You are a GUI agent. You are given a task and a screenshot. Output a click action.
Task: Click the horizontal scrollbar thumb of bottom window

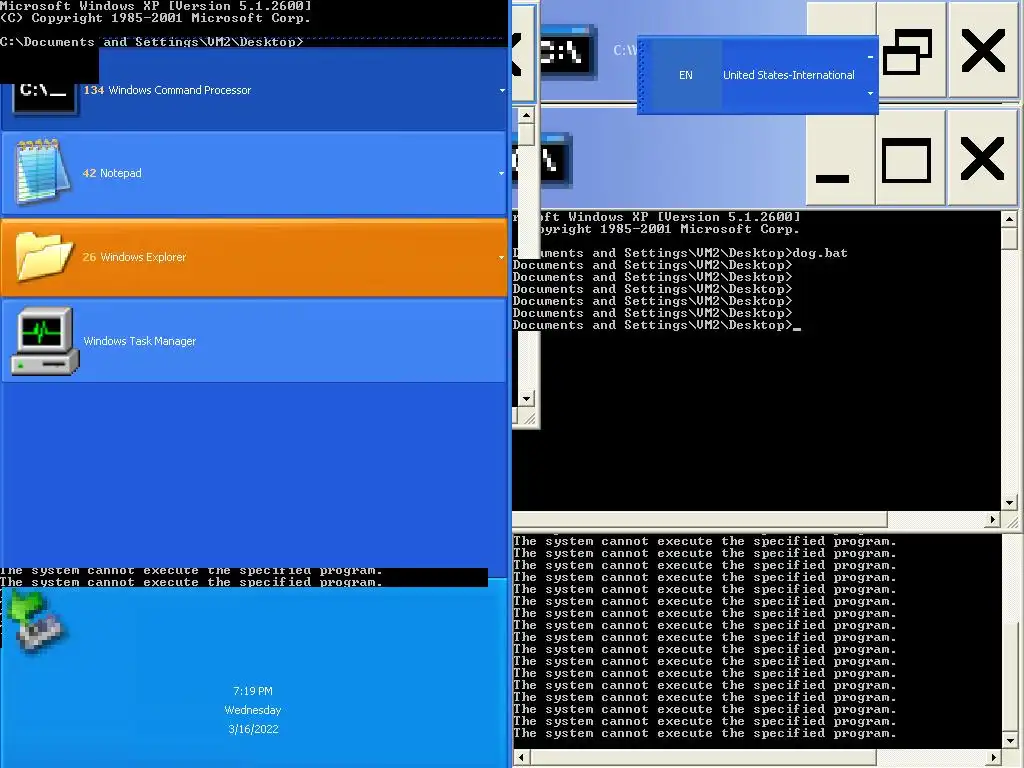[x=703, y=758]
